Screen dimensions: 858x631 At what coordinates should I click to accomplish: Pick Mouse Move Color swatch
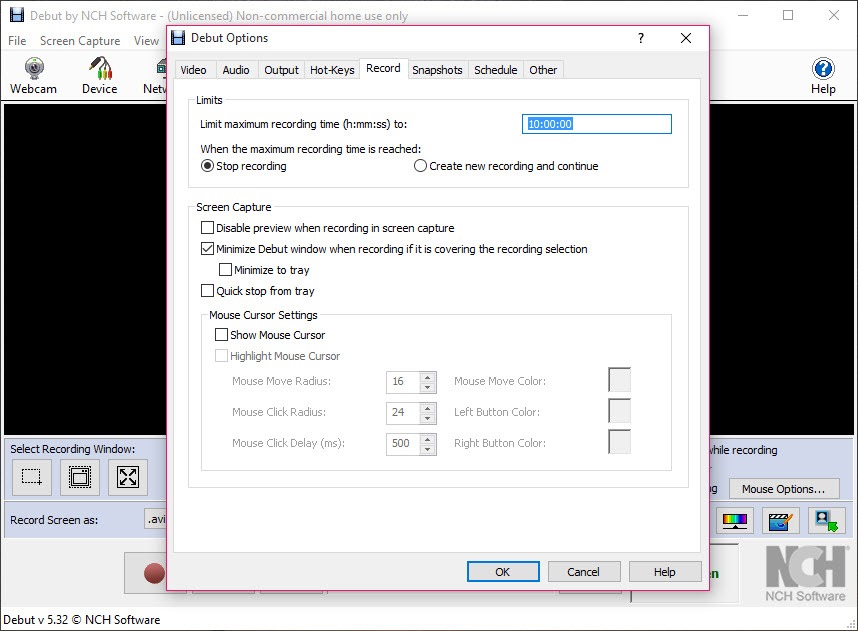pos(619,380)
